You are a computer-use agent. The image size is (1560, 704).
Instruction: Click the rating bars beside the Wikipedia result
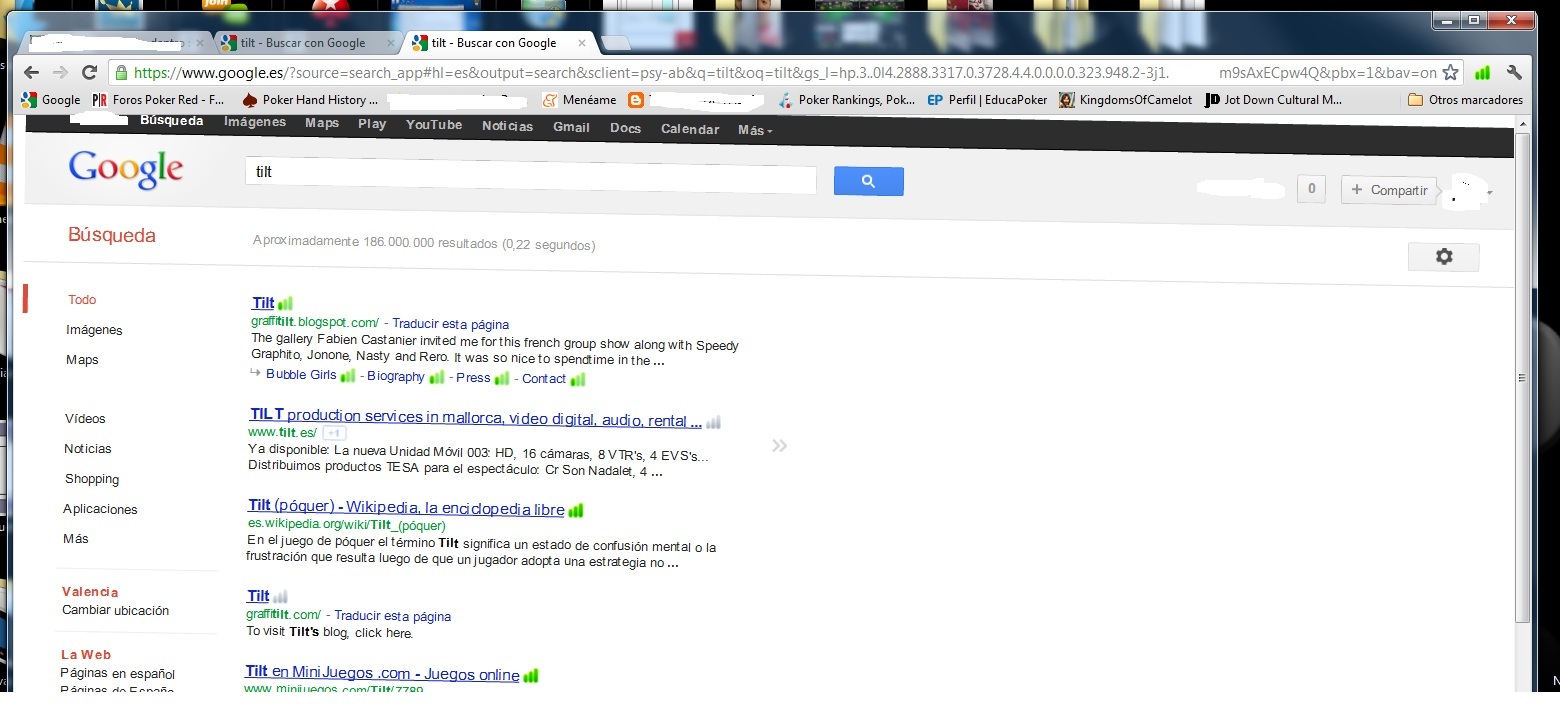click(576, 510)
